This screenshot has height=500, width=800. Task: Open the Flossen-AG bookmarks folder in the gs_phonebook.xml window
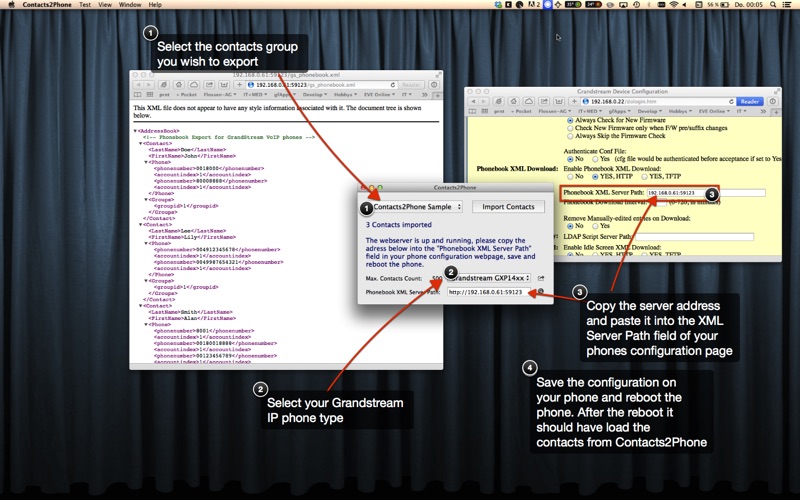(x=219, y=95)
